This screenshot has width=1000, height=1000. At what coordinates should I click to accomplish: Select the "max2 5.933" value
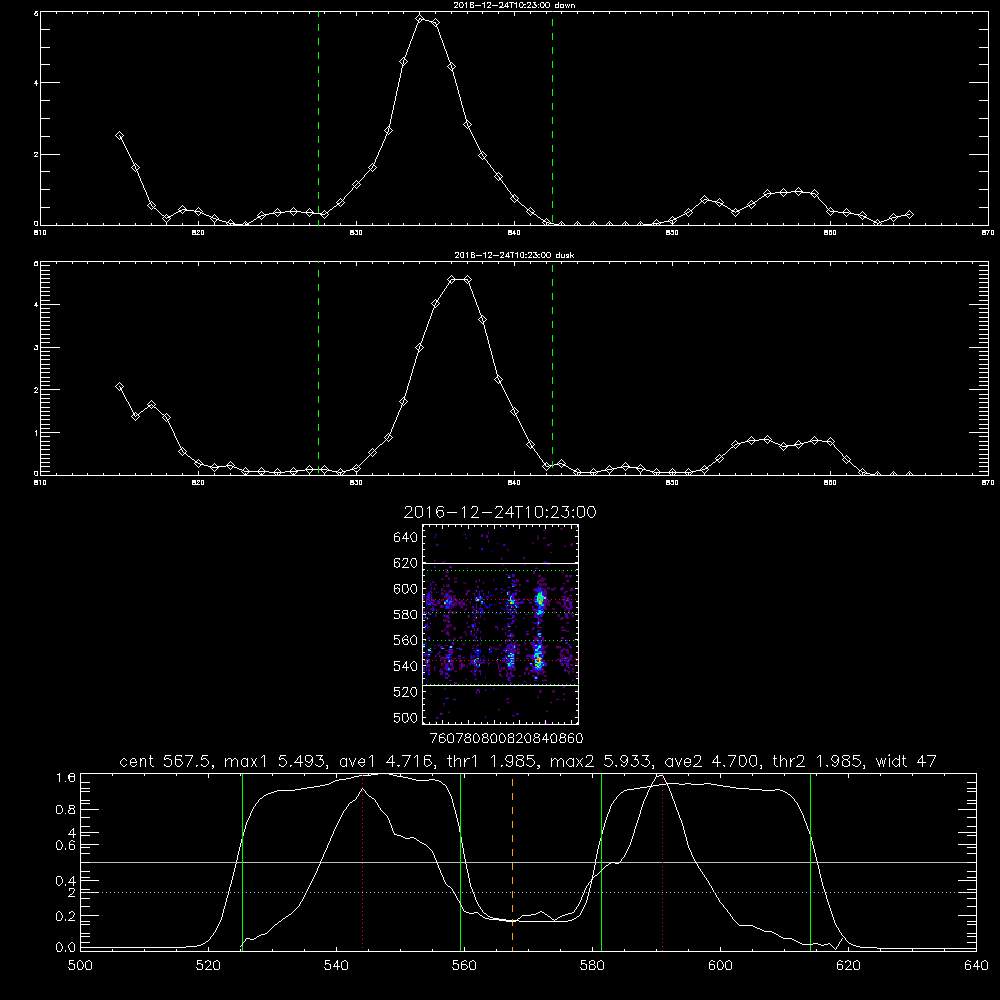point(600,761)
